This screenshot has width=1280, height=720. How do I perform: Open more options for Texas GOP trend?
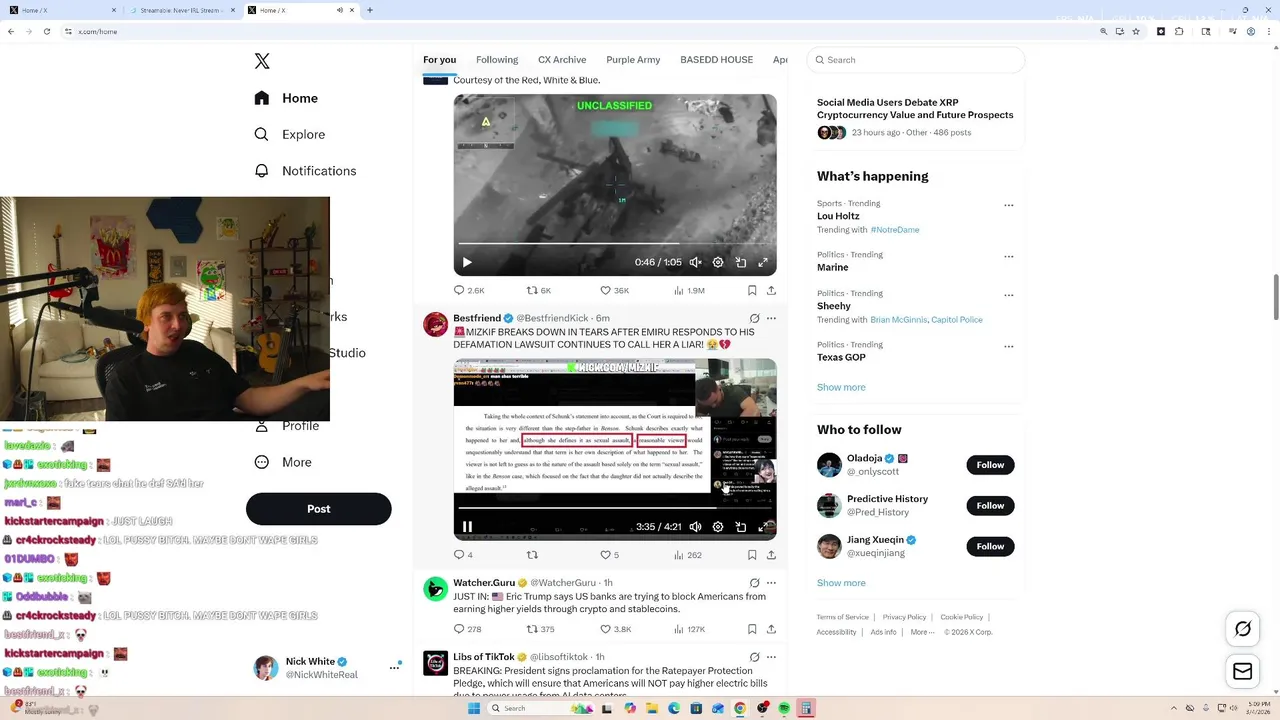click(x=1008, y=346)
